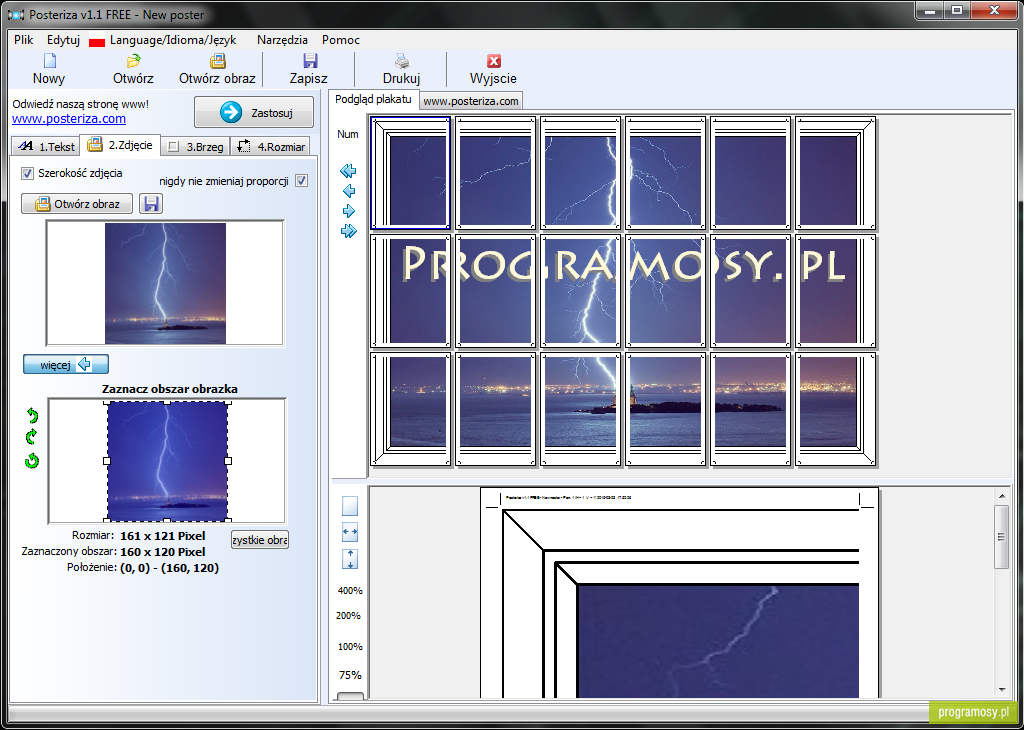Select www.posteriza.com tab
Viewport: 1024px width, 730px height.
pos(471,101)
